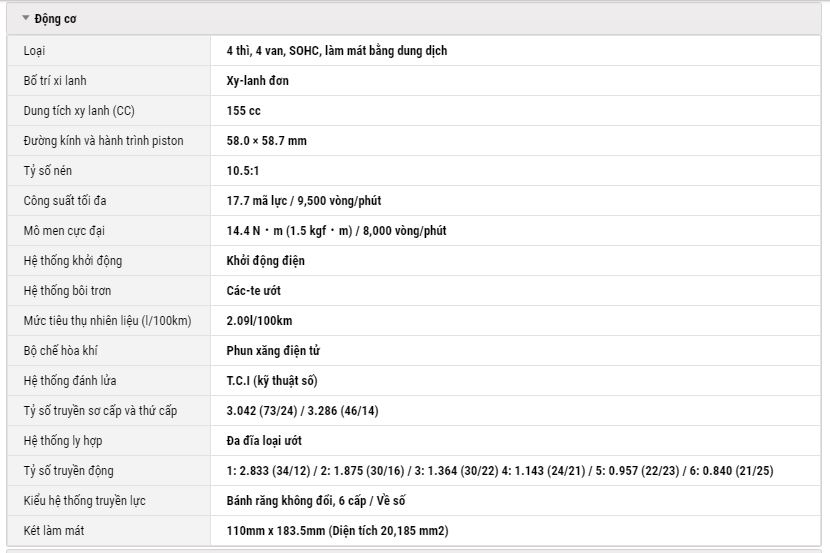The width and height of the screenshot is (830, 553).
Task: Click the Động cơ section header
Action: click(x=413, y=19)
